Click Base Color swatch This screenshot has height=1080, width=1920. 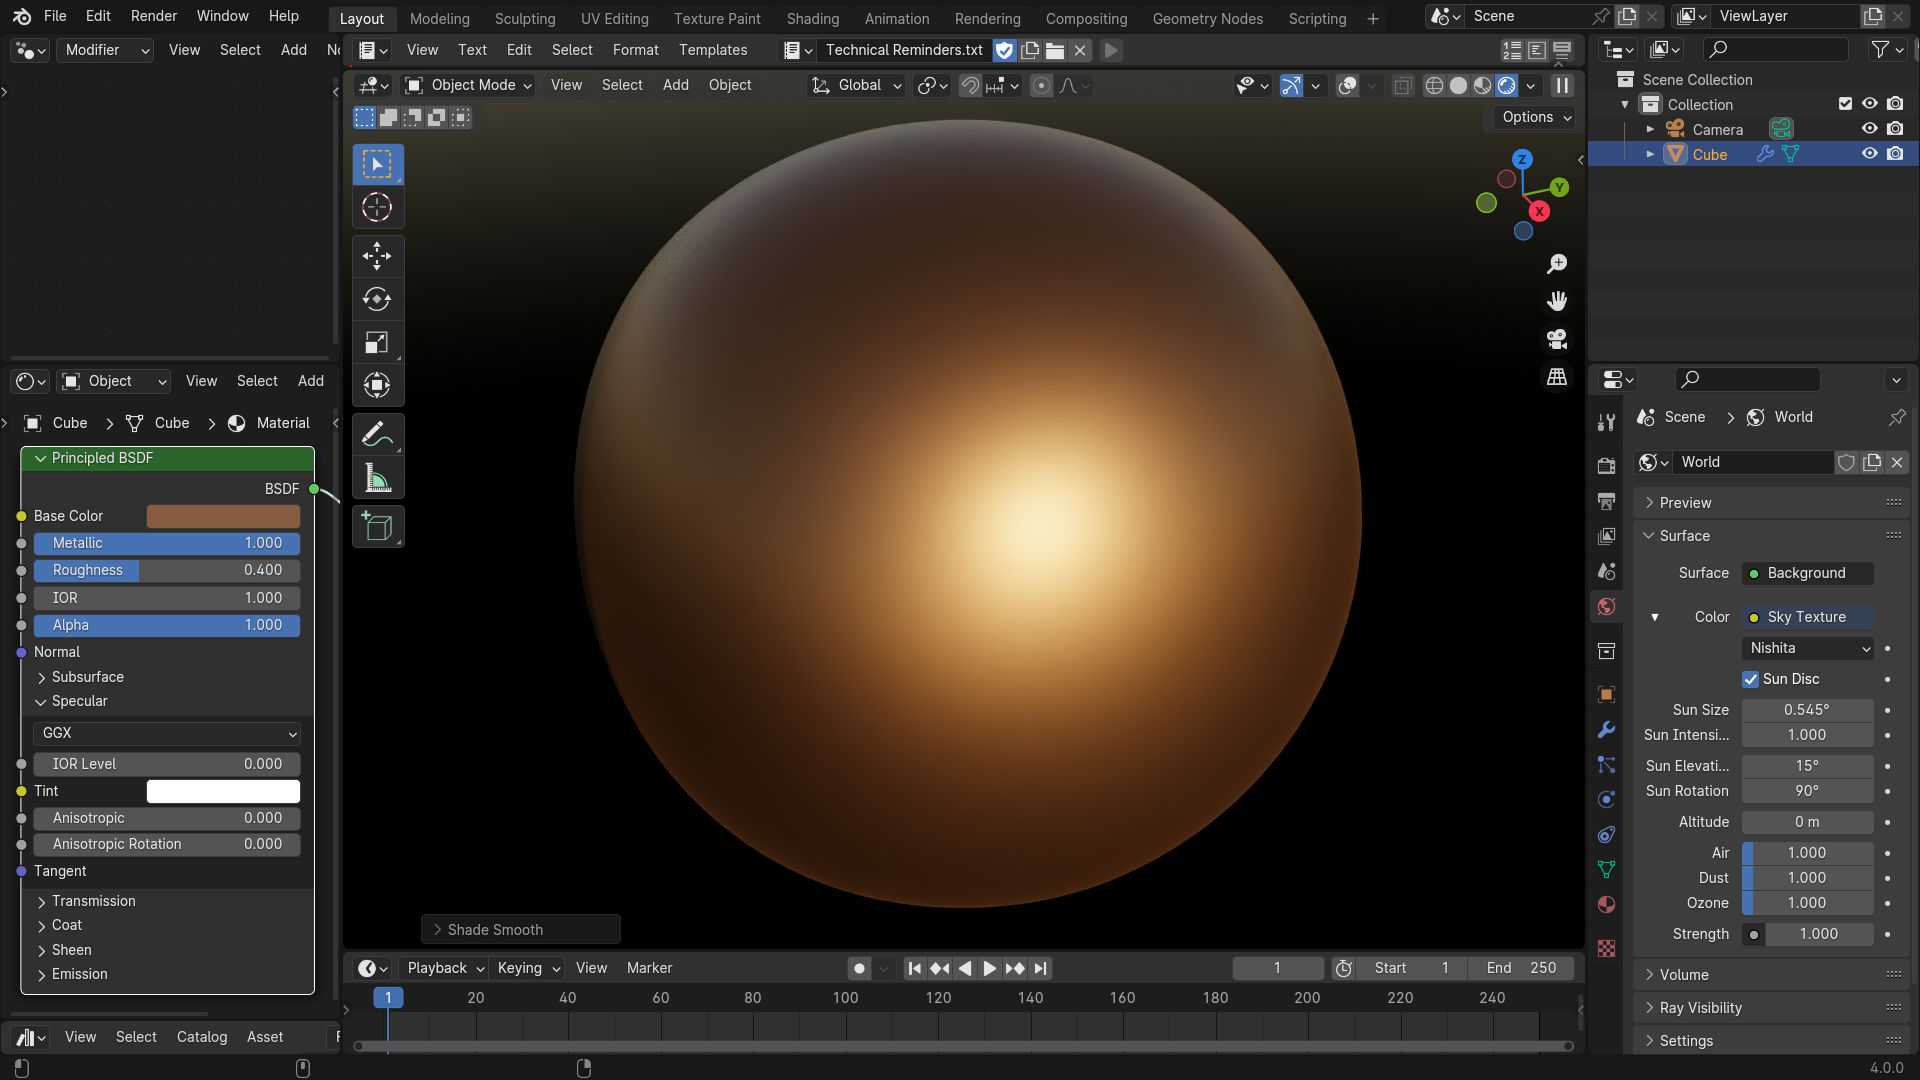[223, 516]
